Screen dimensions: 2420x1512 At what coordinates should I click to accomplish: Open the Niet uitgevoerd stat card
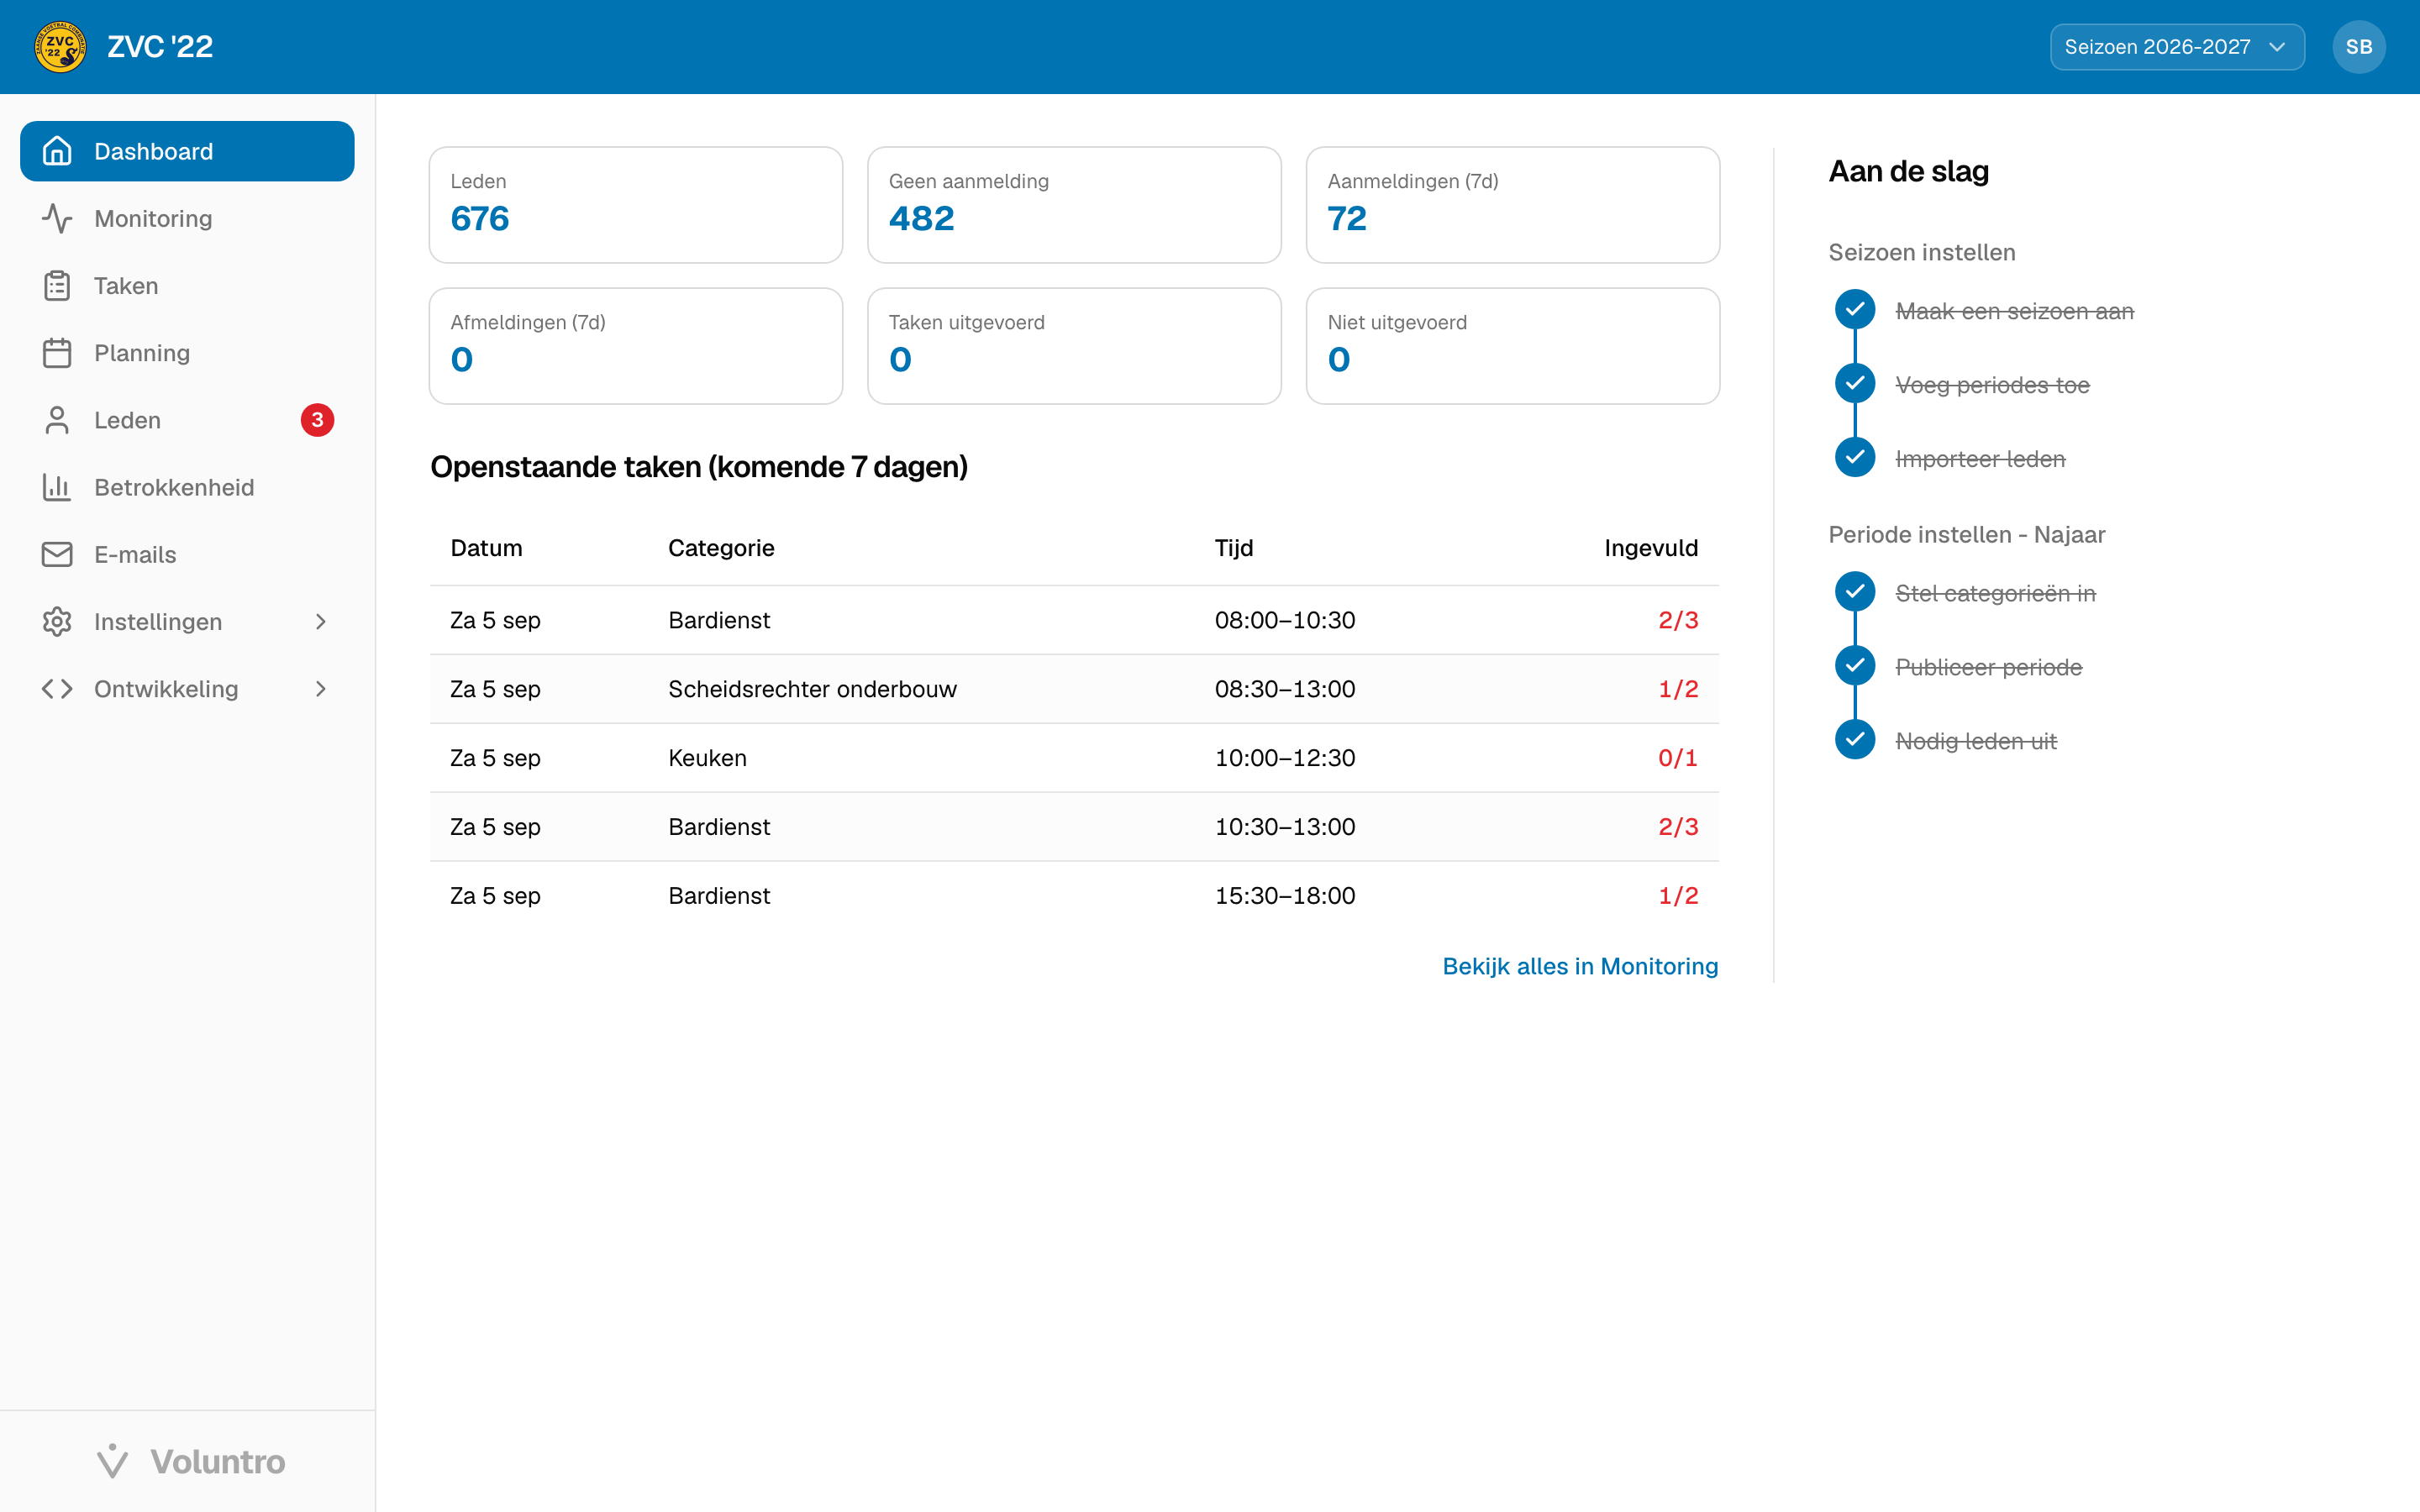click(x=1513, y=346)
